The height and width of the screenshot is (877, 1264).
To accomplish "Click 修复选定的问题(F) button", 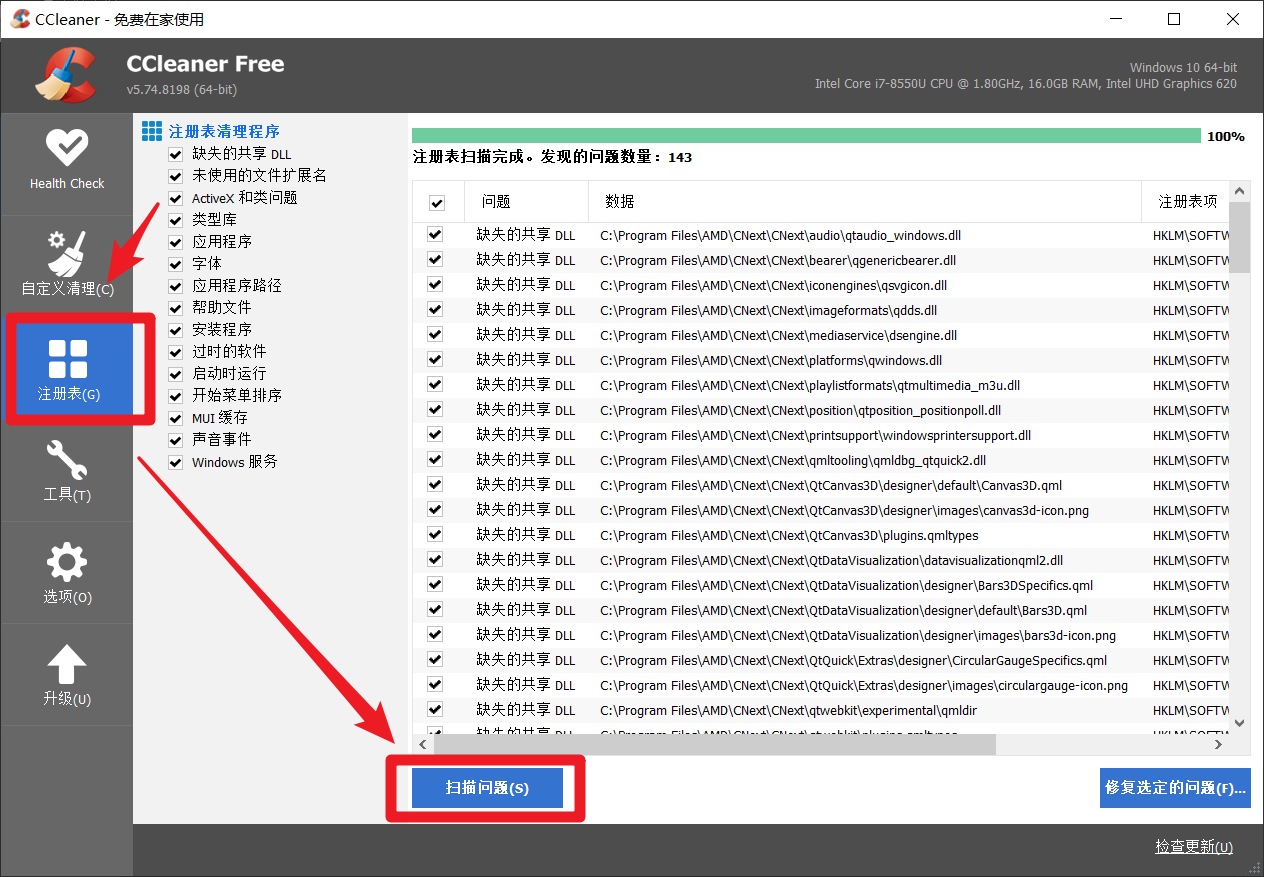I will pos(1175,788).
